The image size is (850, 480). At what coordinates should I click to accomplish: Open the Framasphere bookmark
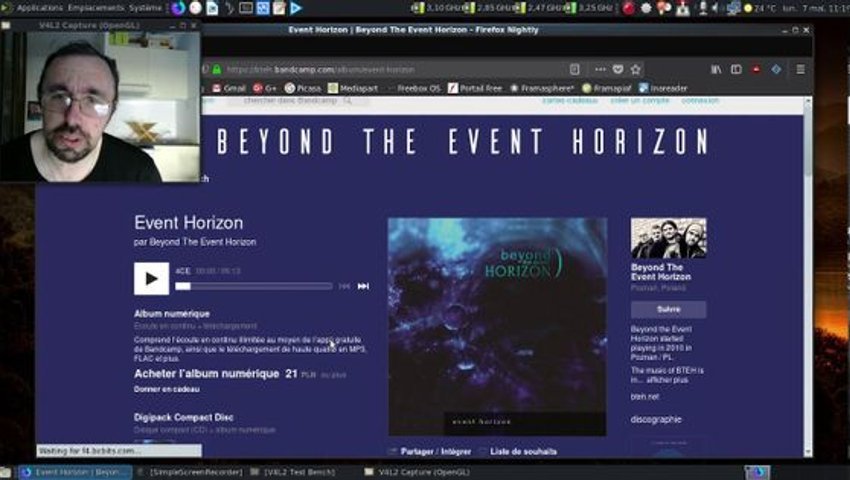pos(542,88)
